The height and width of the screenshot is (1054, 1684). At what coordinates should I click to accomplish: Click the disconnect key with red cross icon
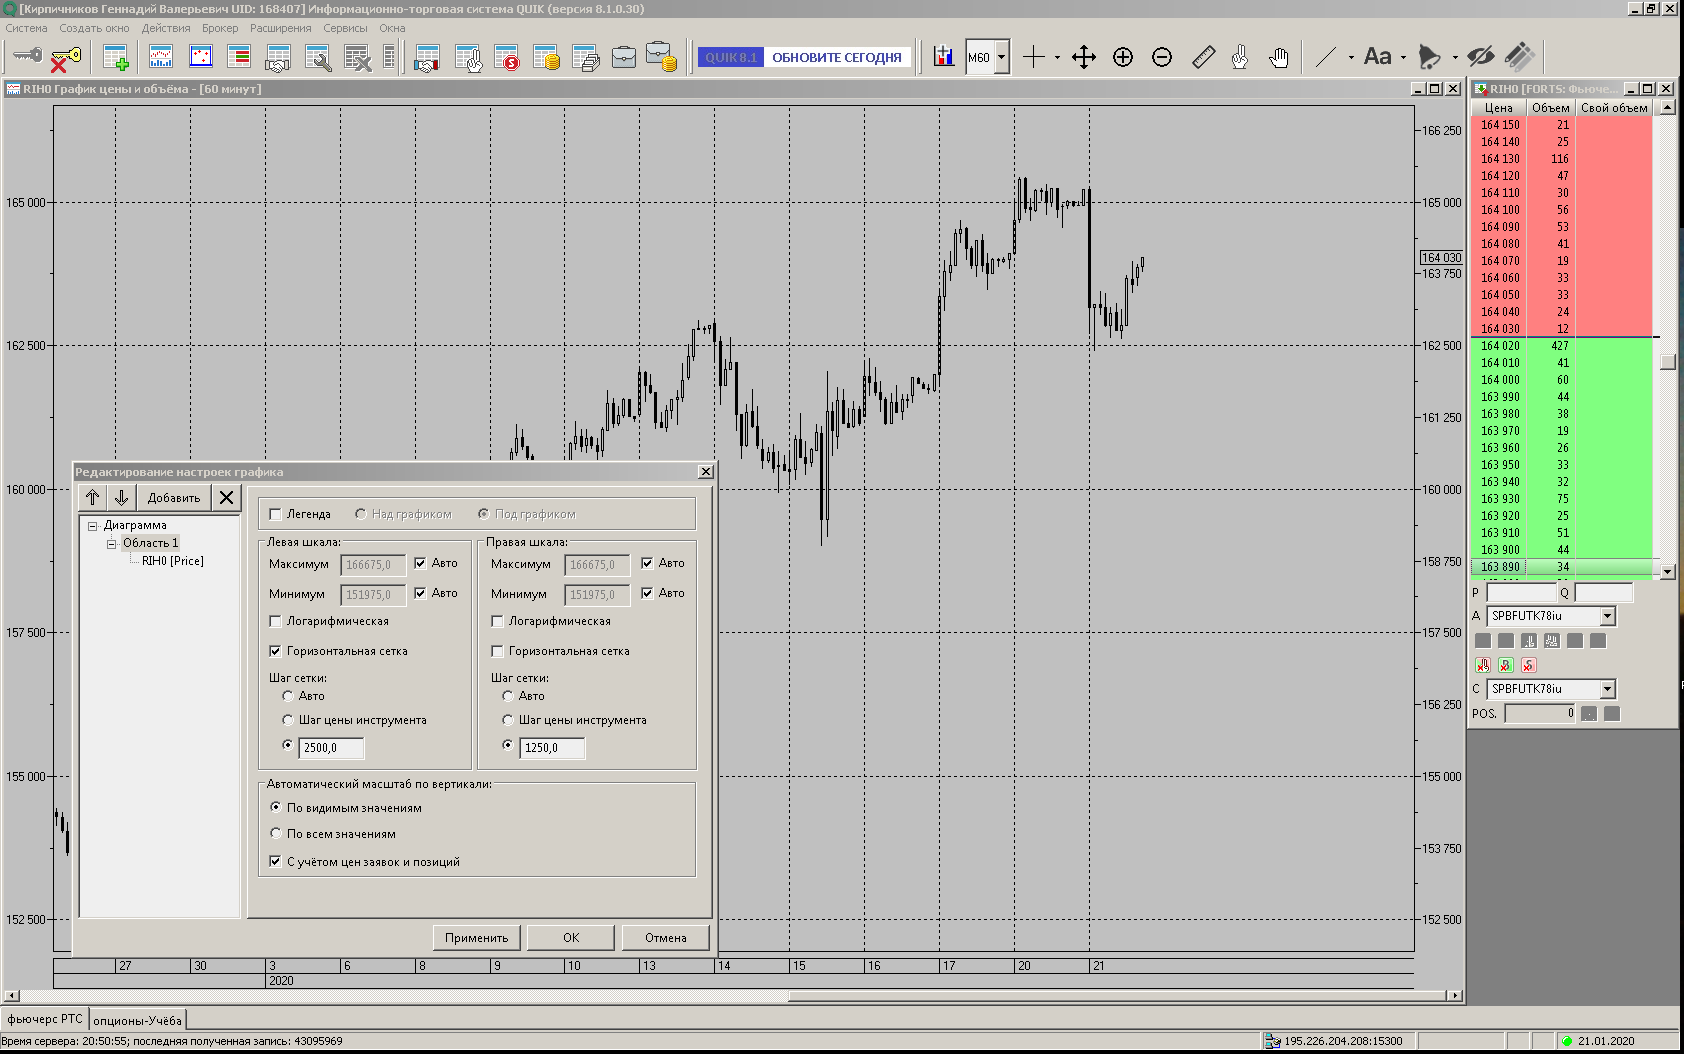[65, 58]
